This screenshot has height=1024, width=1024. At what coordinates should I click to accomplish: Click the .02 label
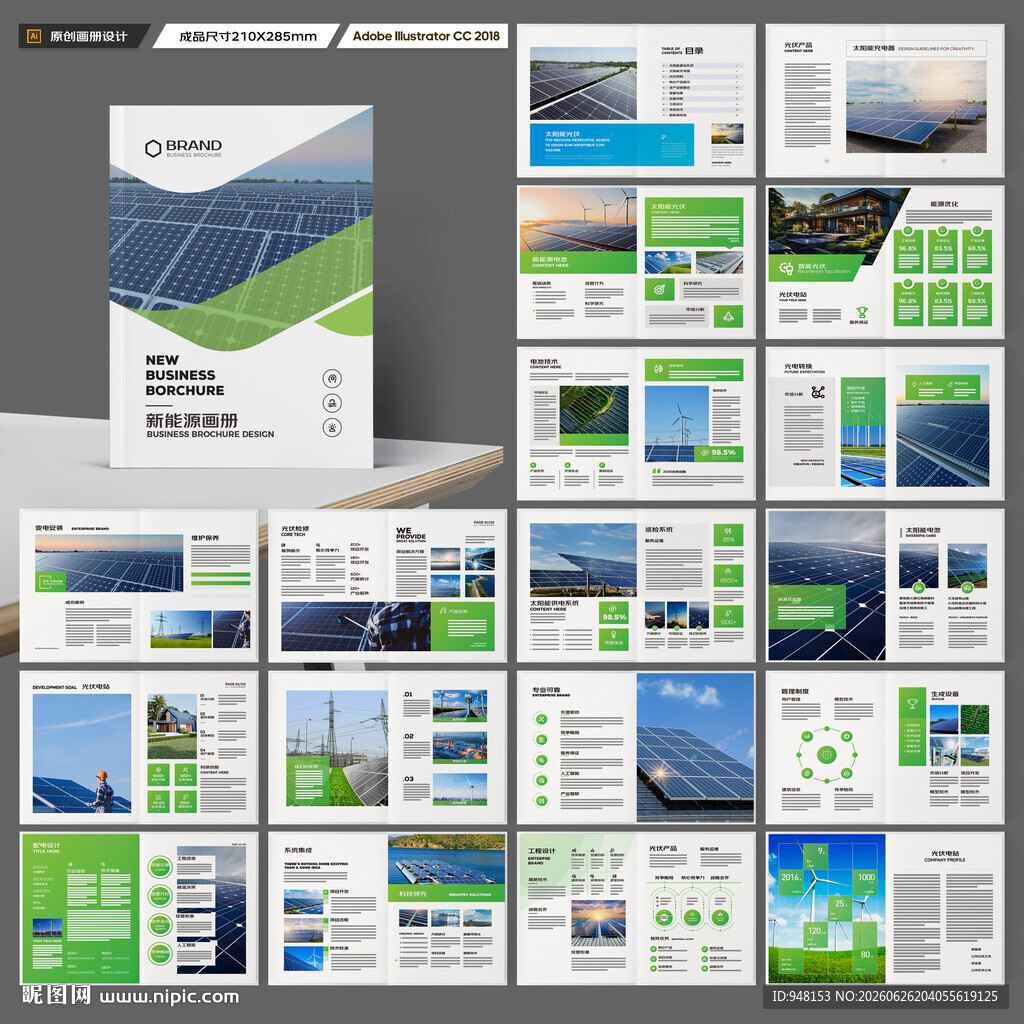[x=408, y=736]
